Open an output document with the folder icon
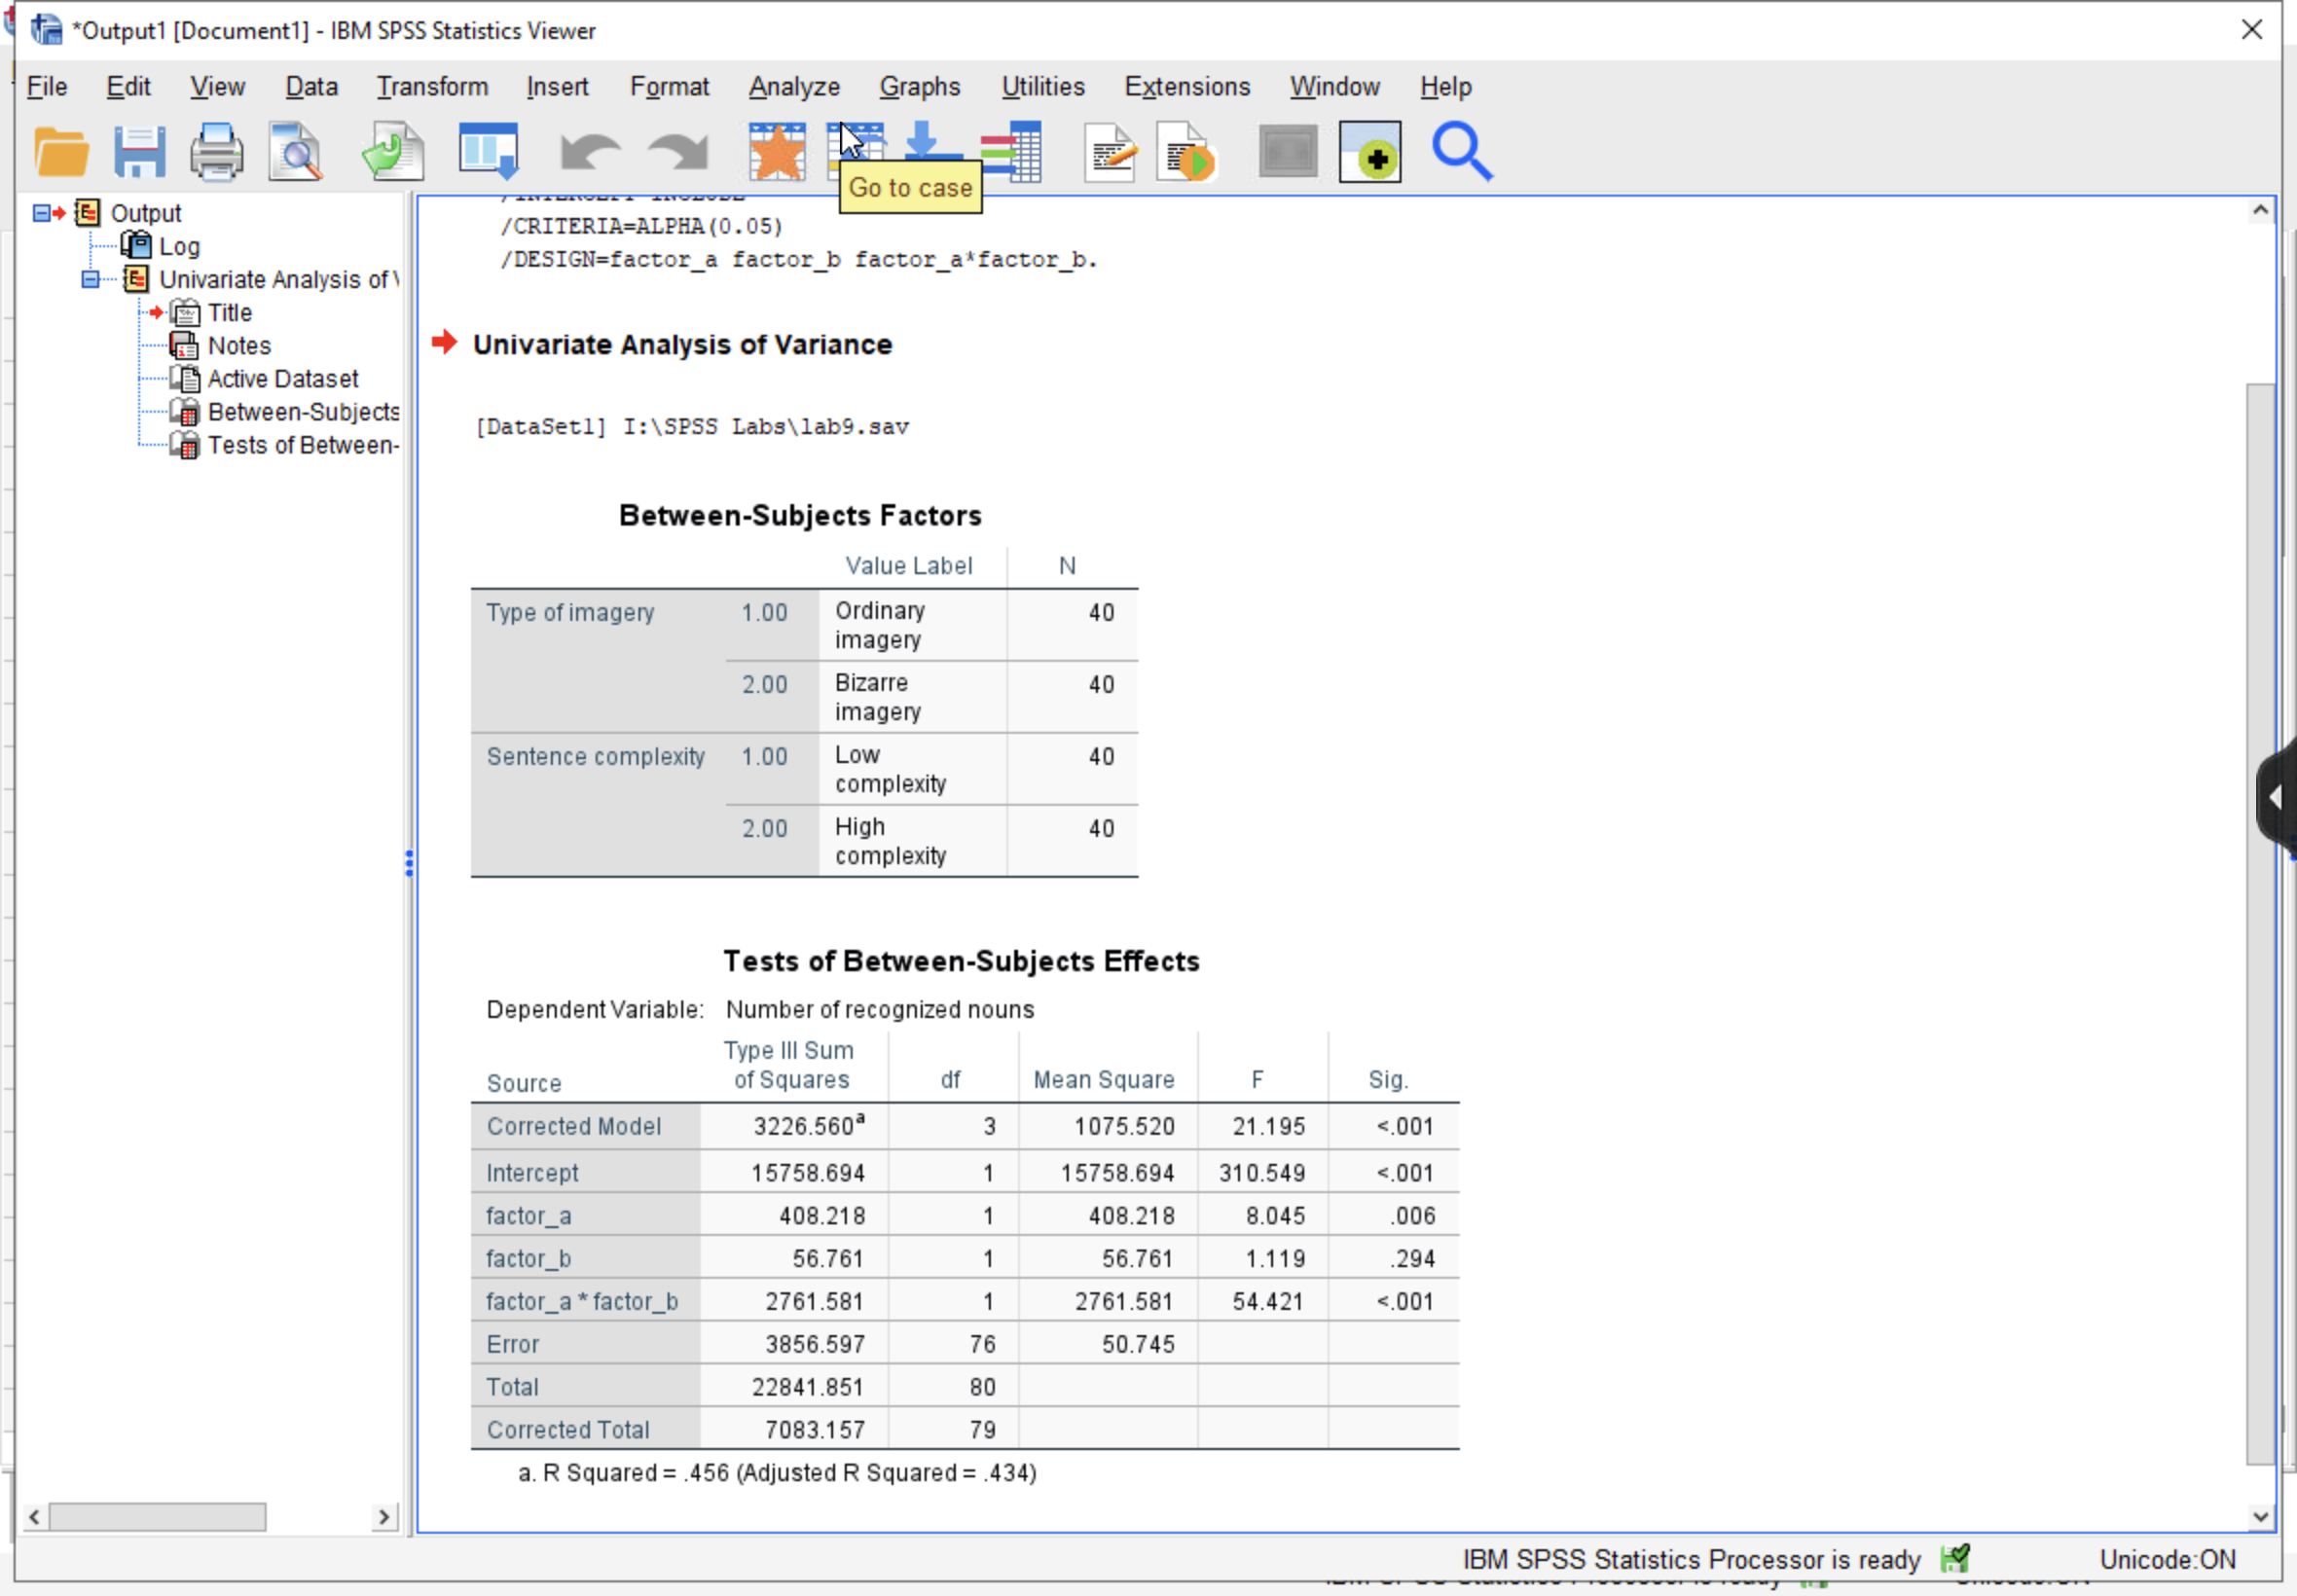 [x=60, y=150]
